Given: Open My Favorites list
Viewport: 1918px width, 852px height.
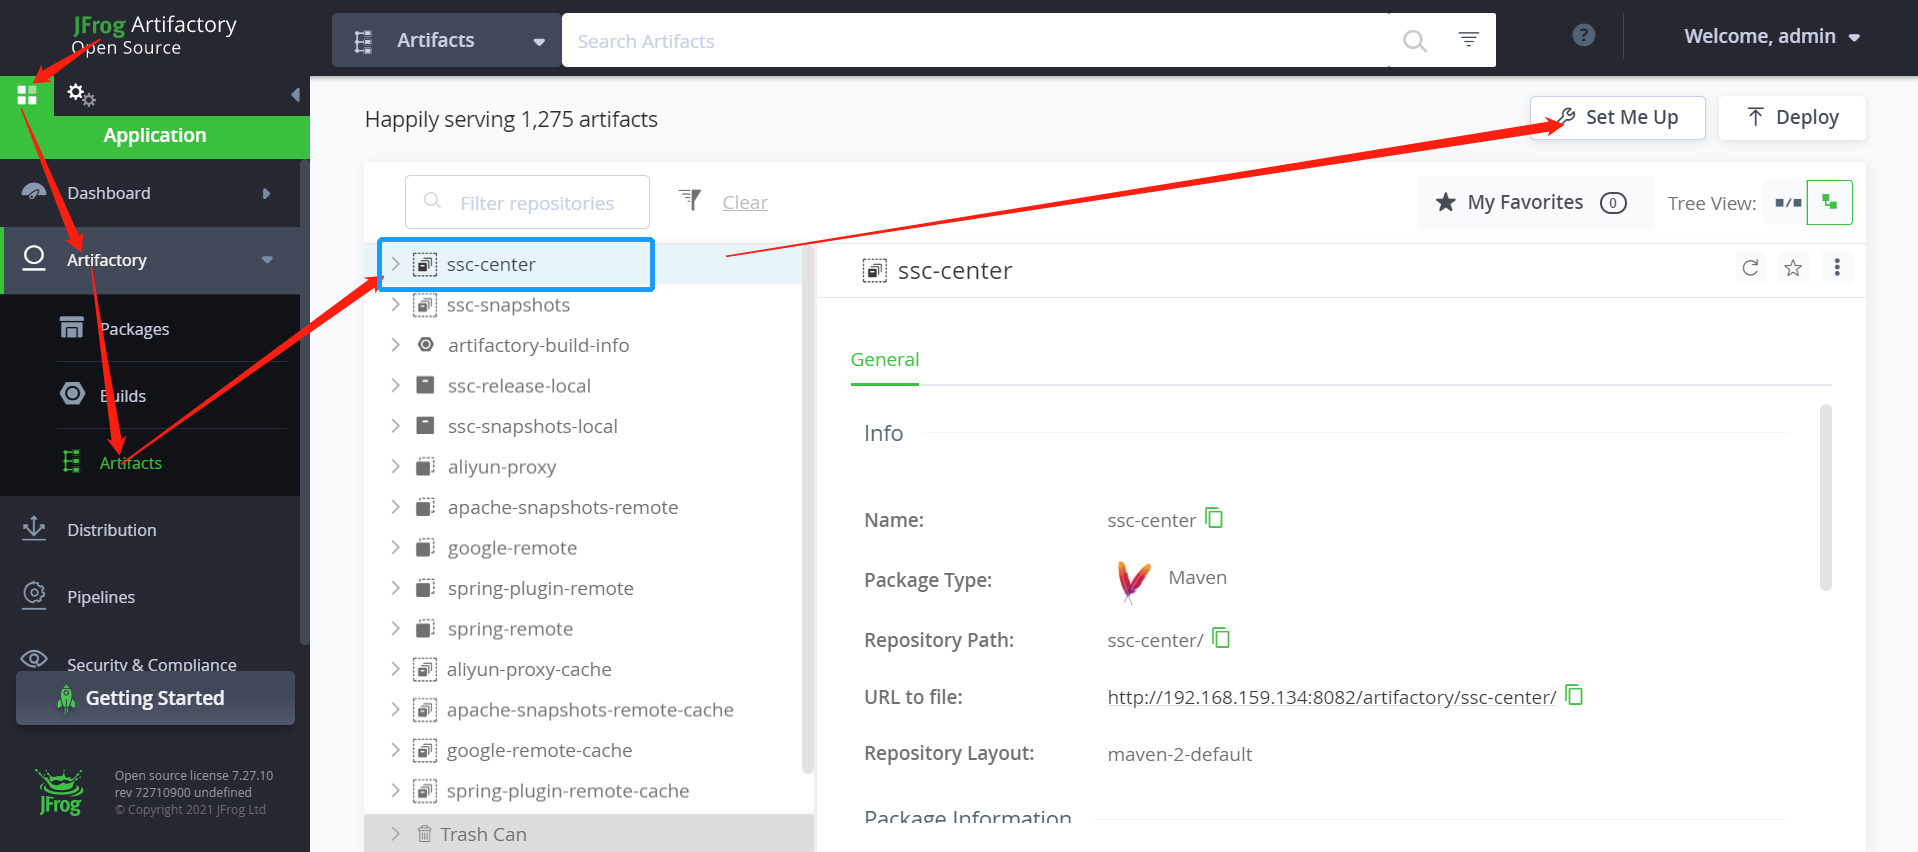Looking at the screenshot, I should pos(1535,202).
